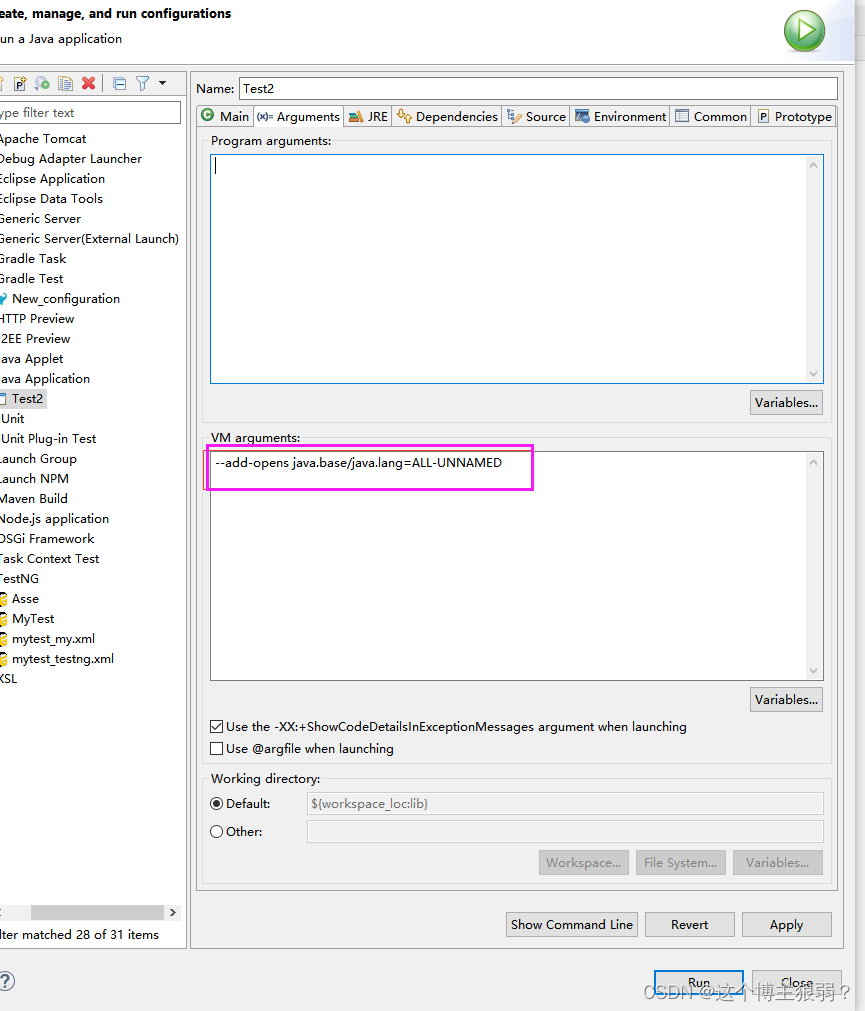
Task: Disable the ShowCodeDetailsInExceptionMessages checkbox
Action: (216, 726)
